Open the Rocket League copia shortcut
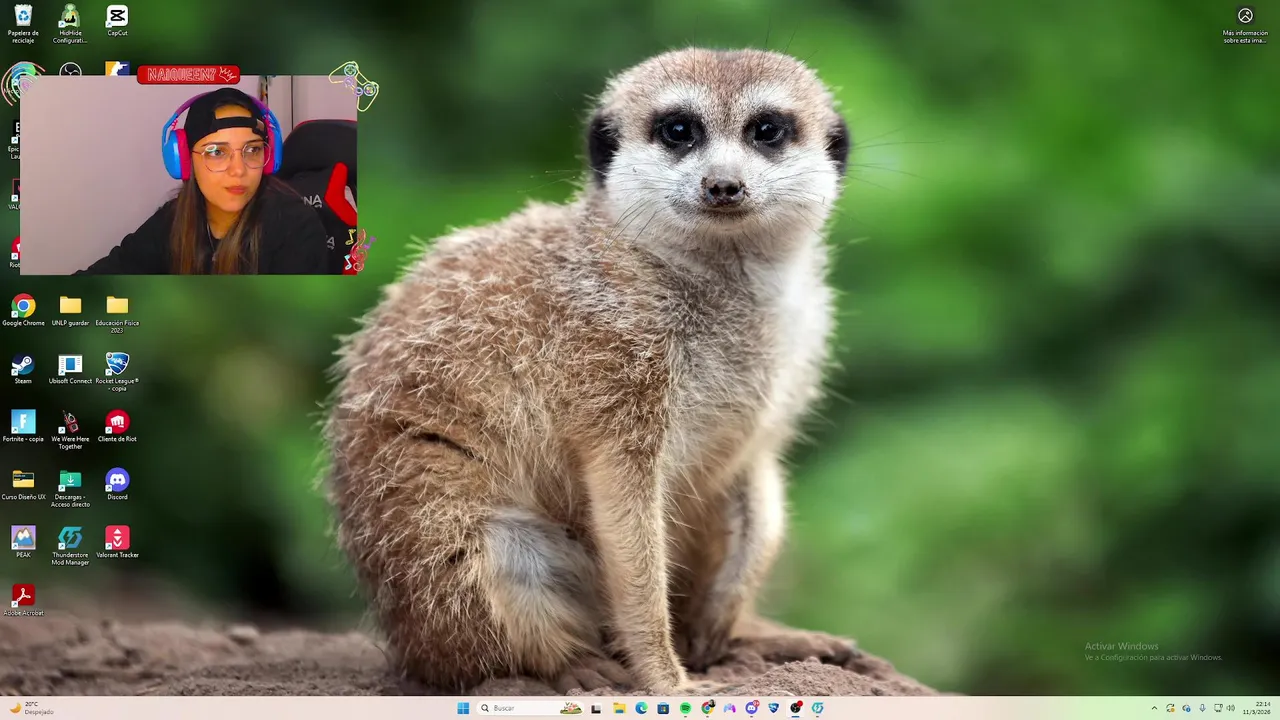Image resolution: width=1280 pixels, height=720 pixels. click(x=117, y=372)
